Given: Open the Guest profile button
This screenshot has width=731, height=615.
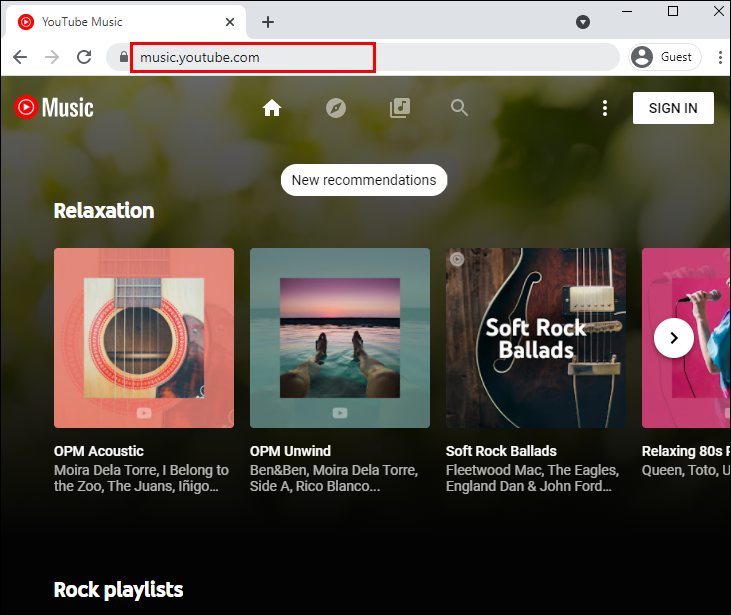Looking at the screenshot, I should click(665, 57).
